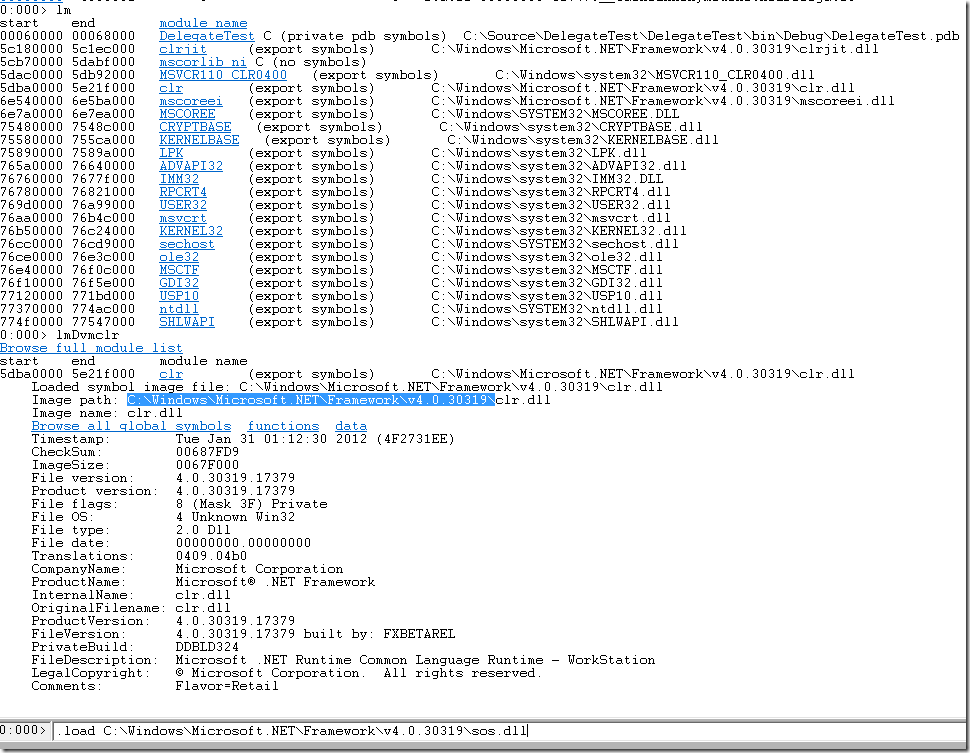Image resolution: width=970 pixels, height=753 pixels.
Task: Click the GDI32 module link
Action: [x=179, y=283]
